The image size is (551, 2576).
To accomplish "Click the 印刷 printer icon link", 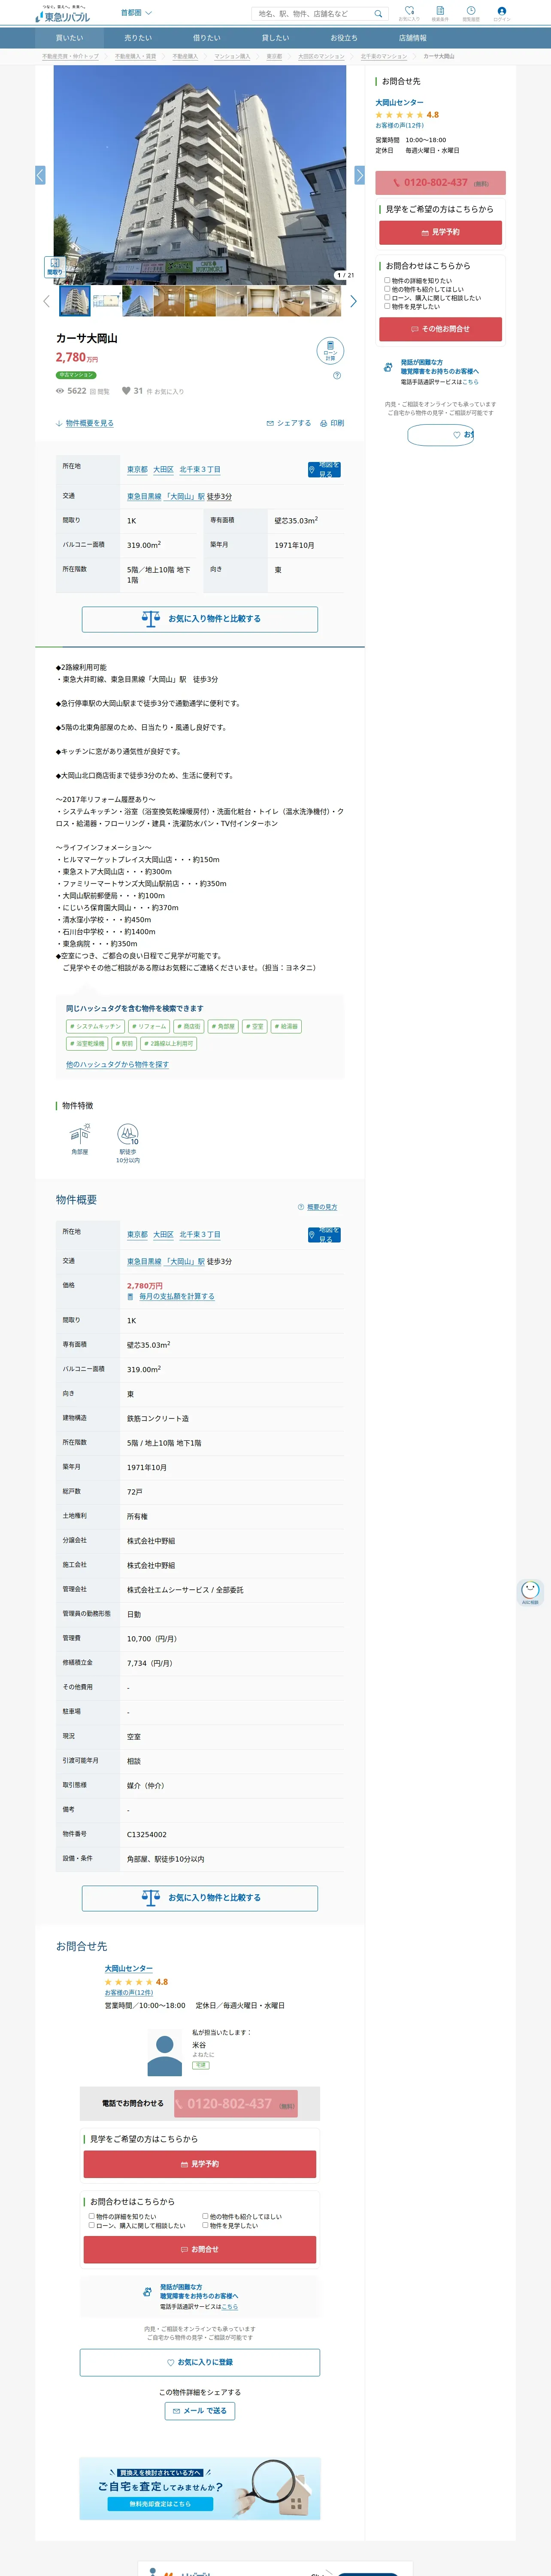I will point(332,423).
